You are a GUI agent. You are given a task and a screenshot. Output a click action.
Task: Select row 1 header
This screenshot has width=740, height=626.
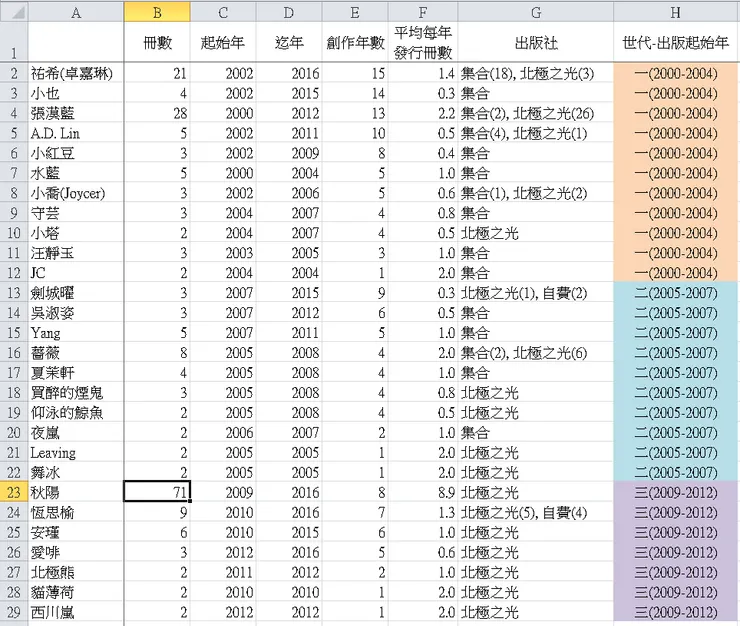click(x=14, y=42)
